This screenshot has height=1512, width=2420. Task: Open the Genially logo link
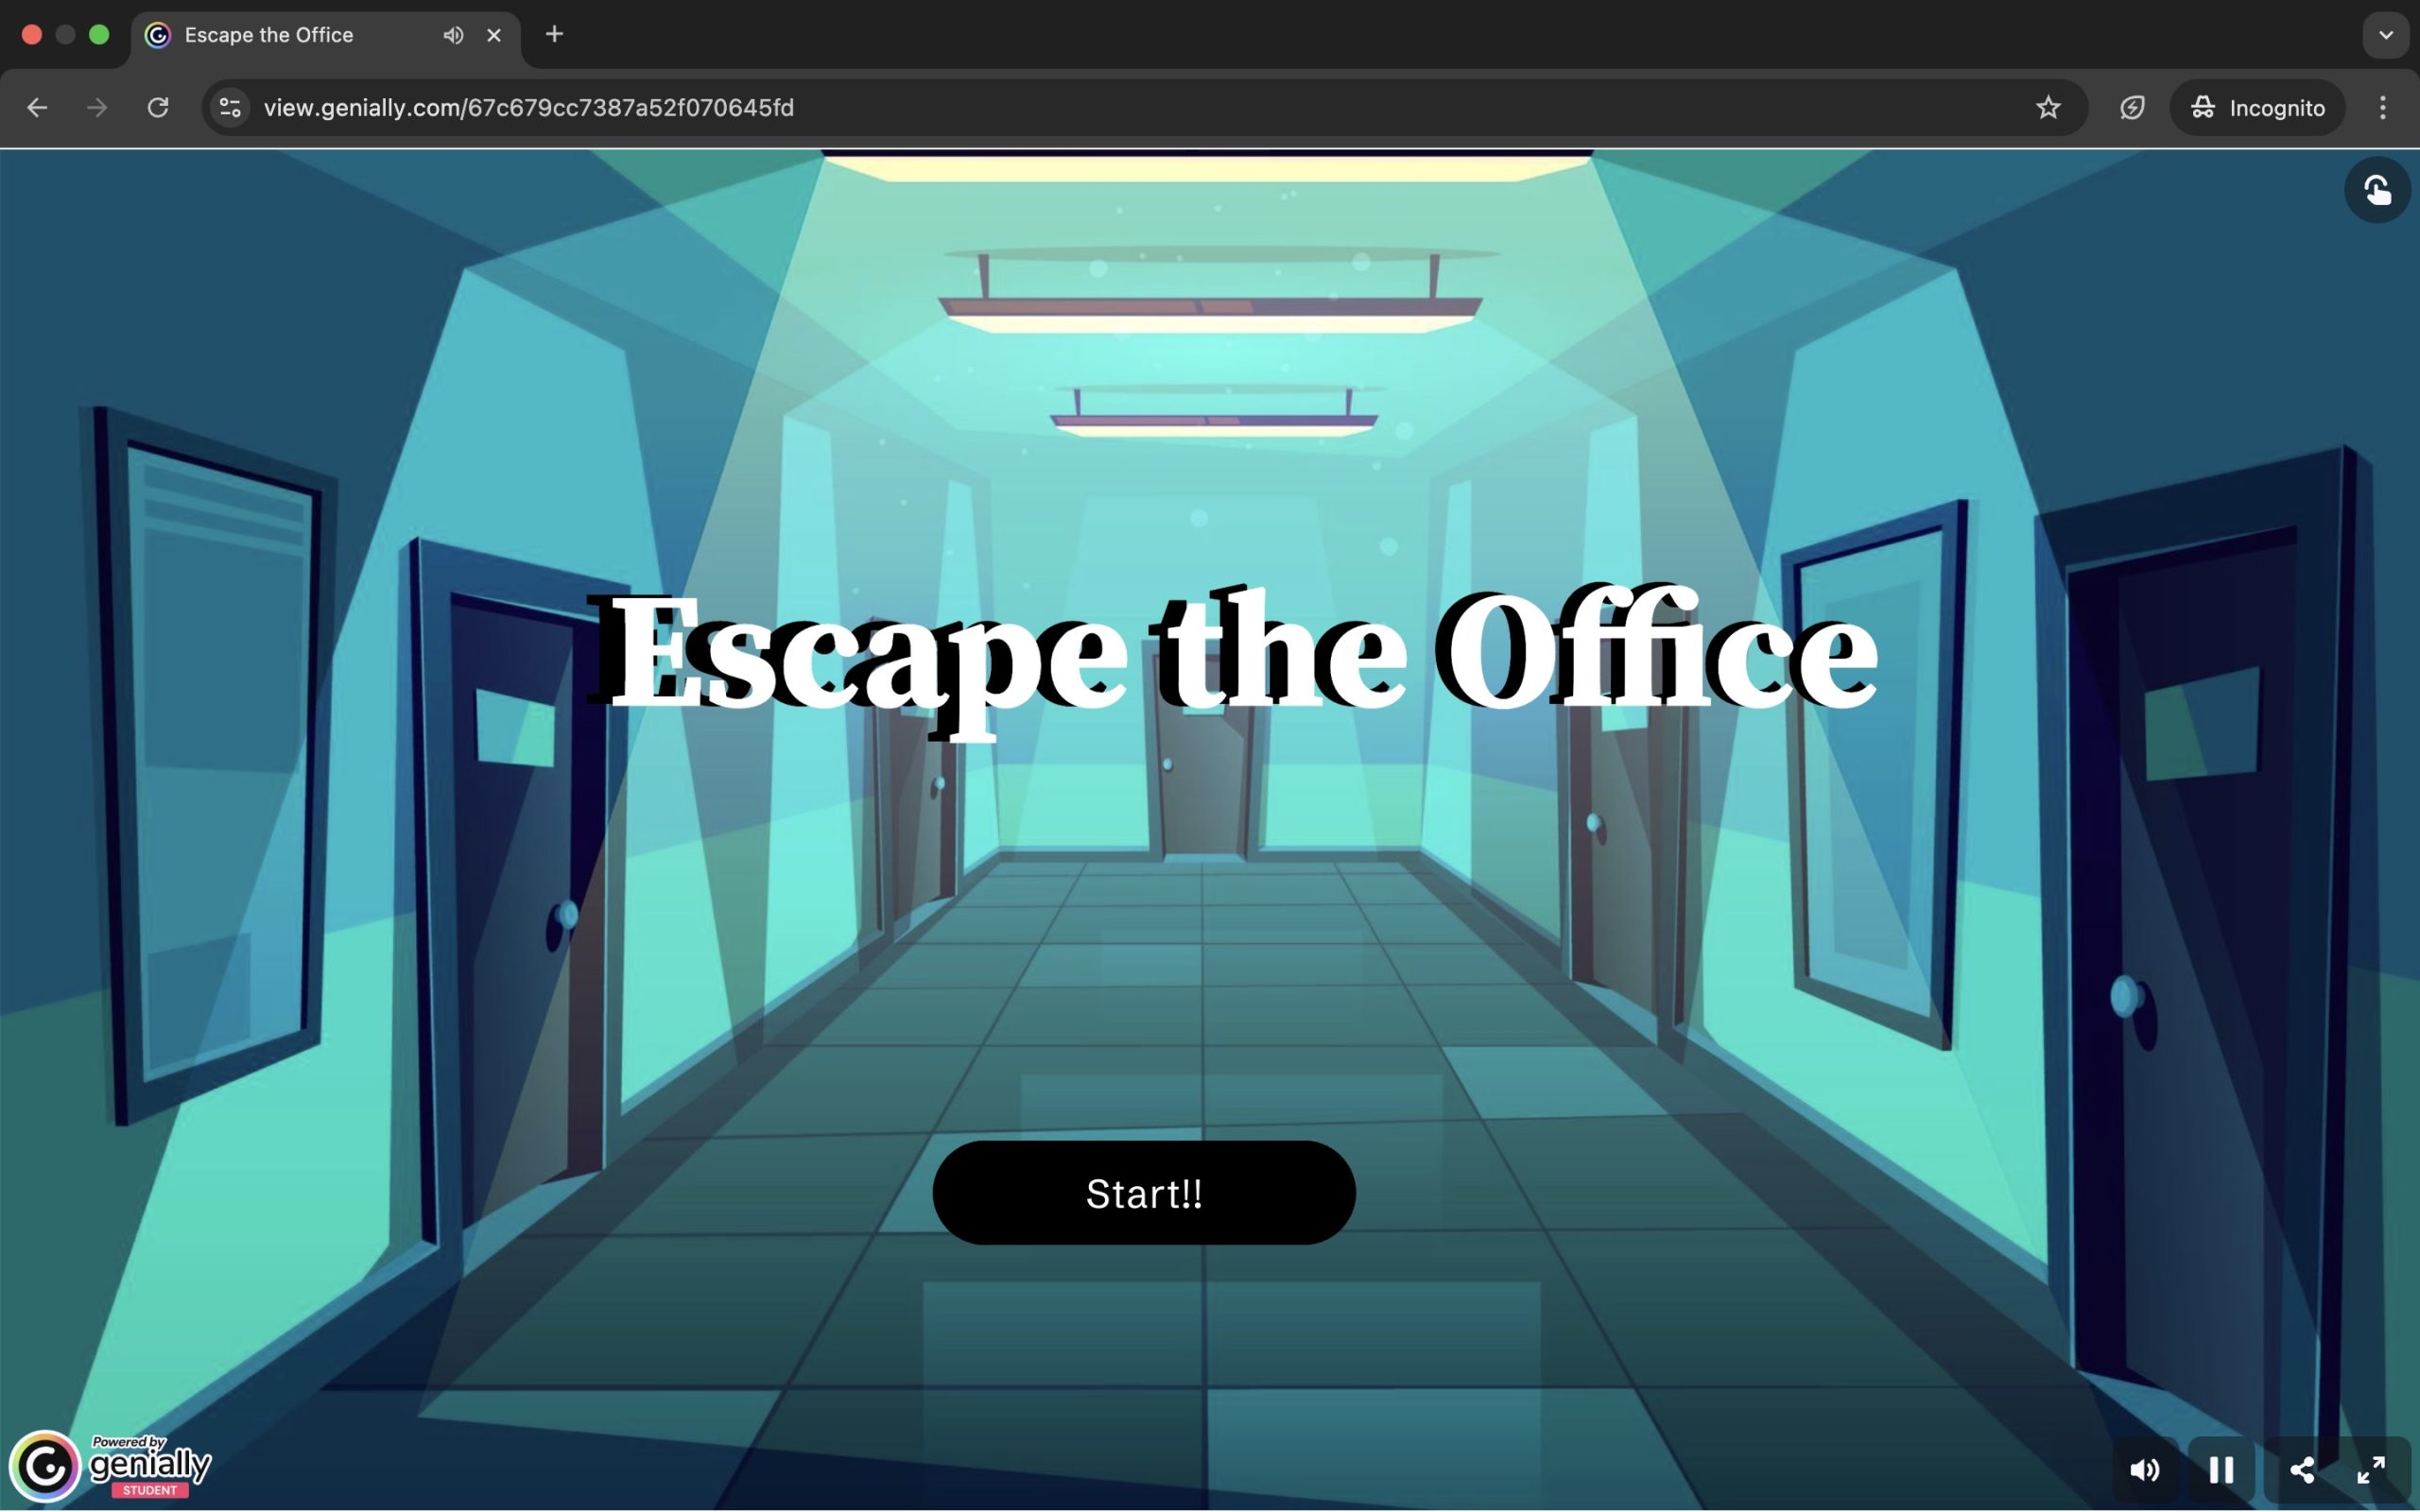point(110,1467)
